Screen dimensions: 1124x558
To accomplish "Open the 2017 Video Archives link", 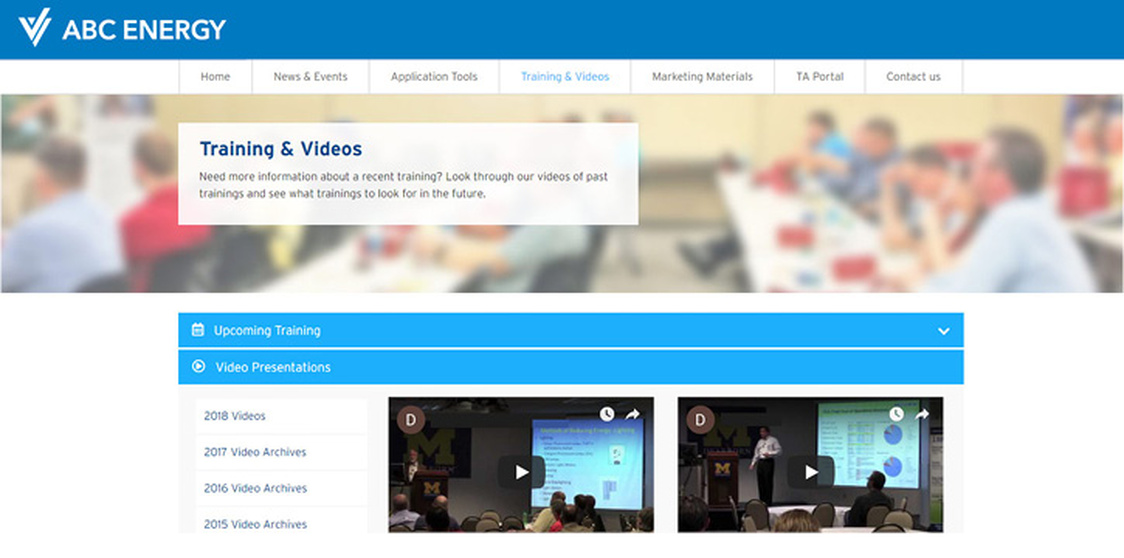I will pos(255,452).
